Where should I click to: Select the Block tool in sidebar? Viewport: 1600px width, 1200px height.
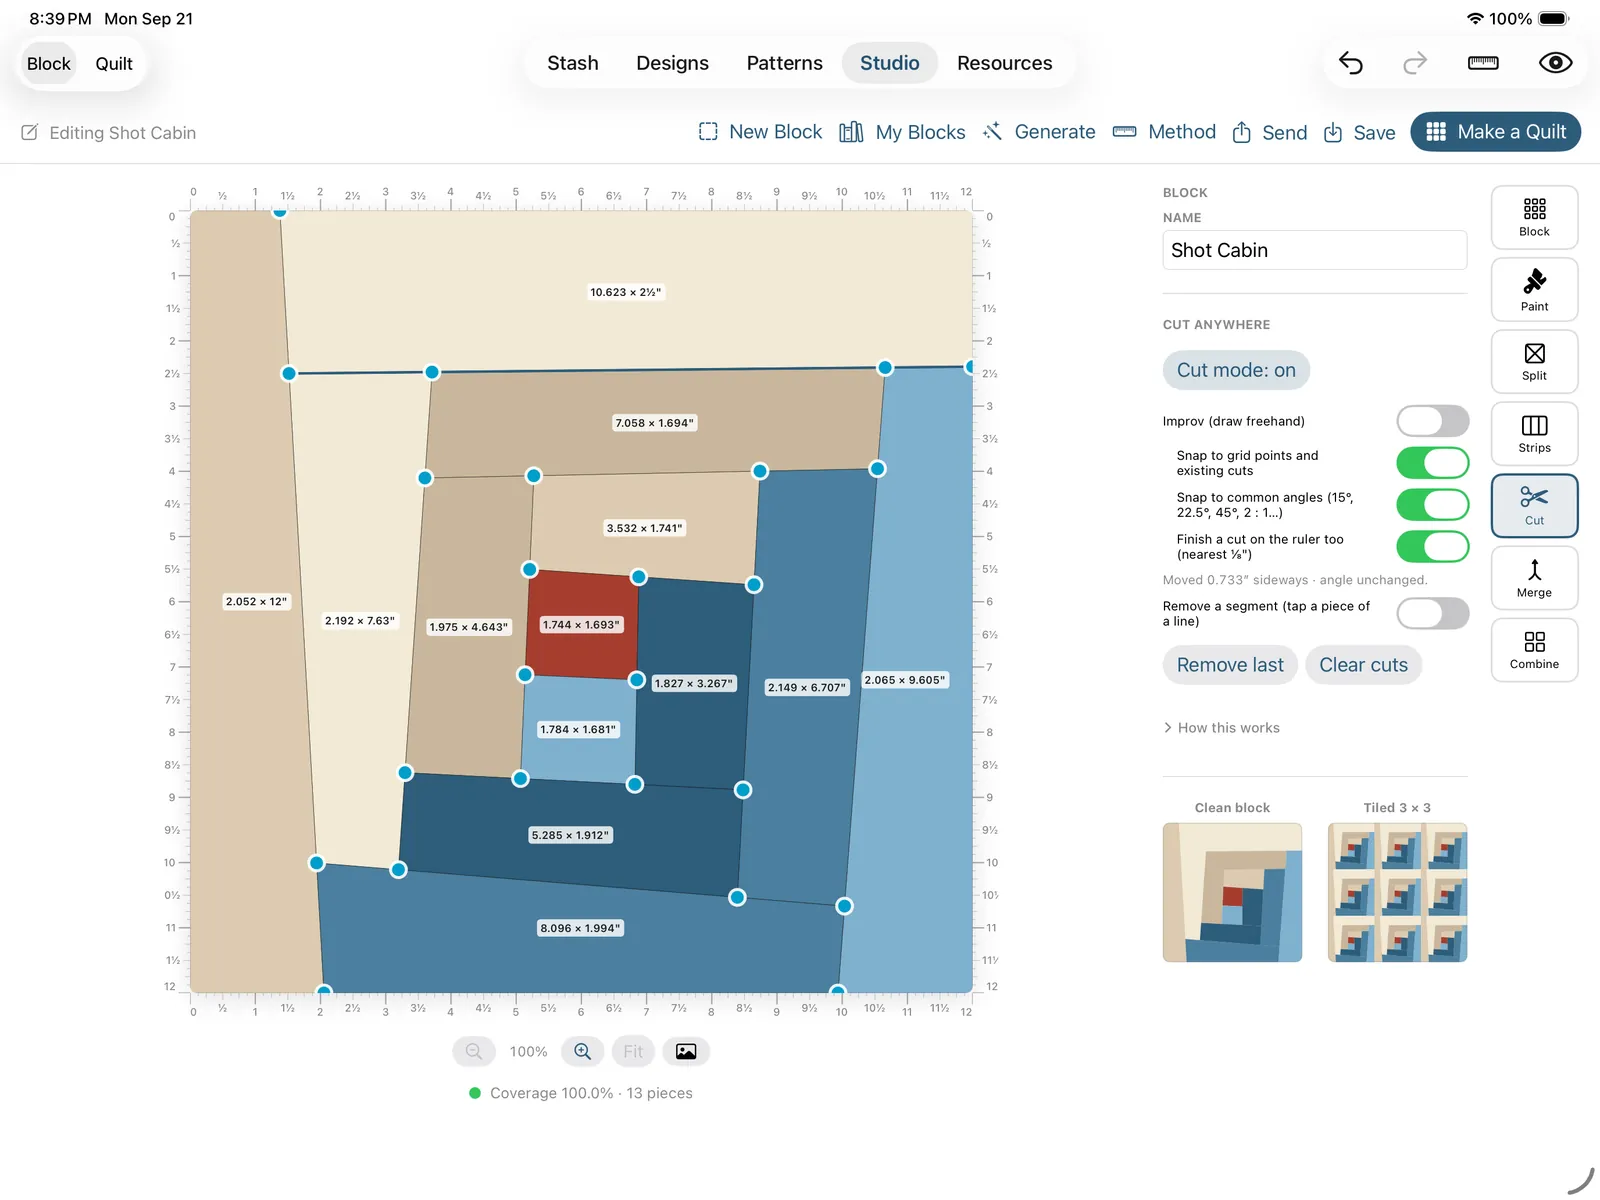[1534, 217]
